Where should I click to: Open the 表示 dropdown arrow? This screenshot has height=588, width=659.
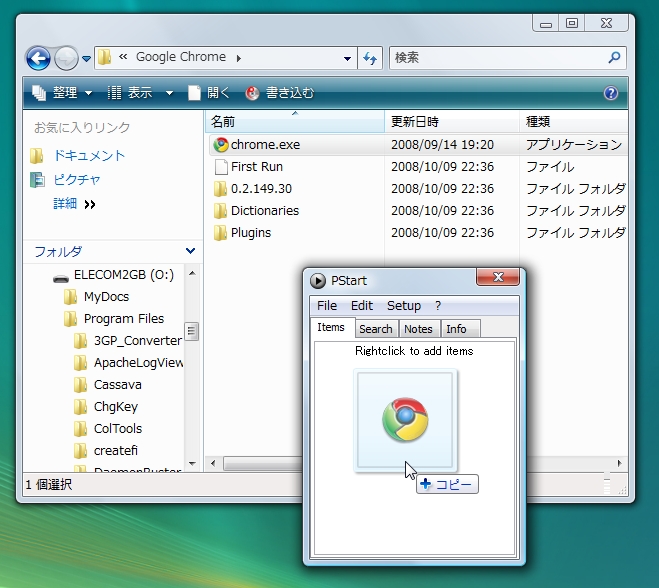169,93
